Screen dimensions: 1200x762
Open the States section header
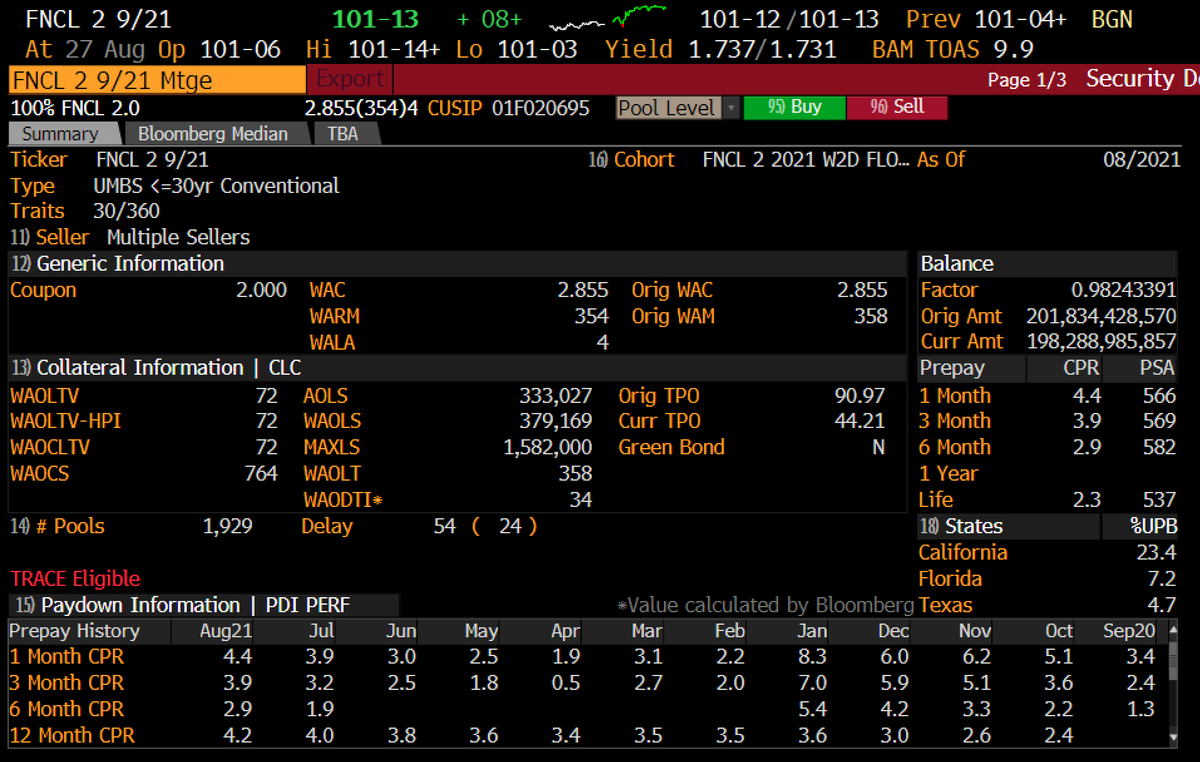pos(961,526)
